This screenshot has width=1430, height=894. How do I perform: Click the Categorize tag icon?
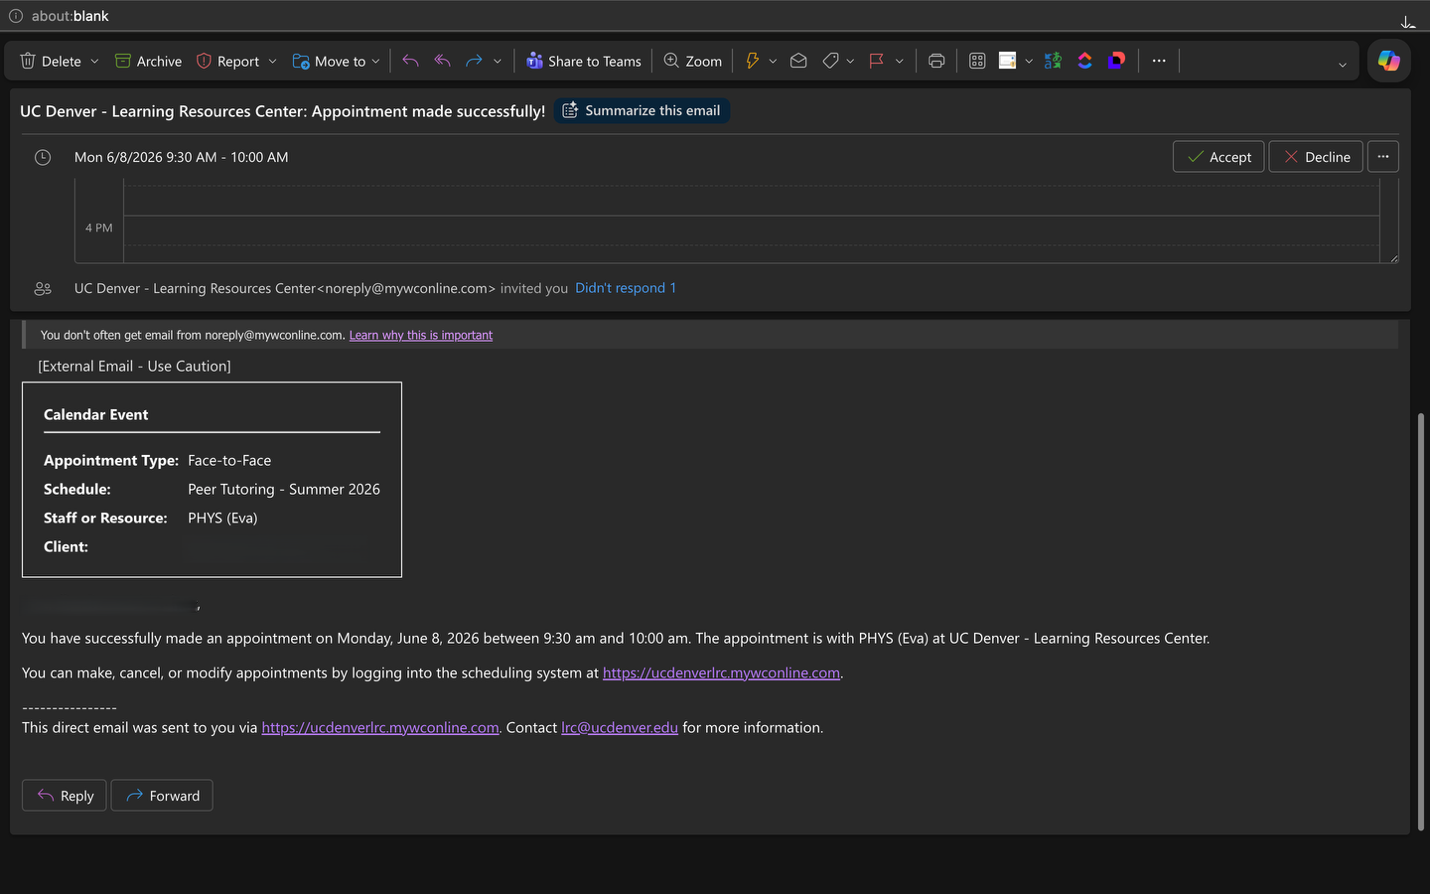click(x=830, y=61)
